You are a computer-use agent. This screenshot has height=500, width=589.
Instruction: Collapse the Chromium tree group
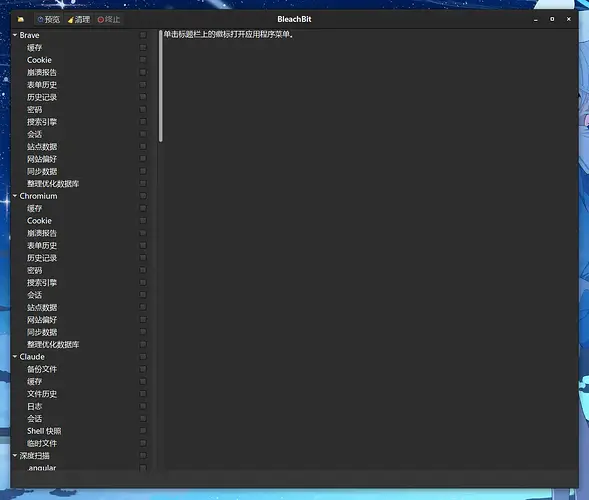click(15, 196)
